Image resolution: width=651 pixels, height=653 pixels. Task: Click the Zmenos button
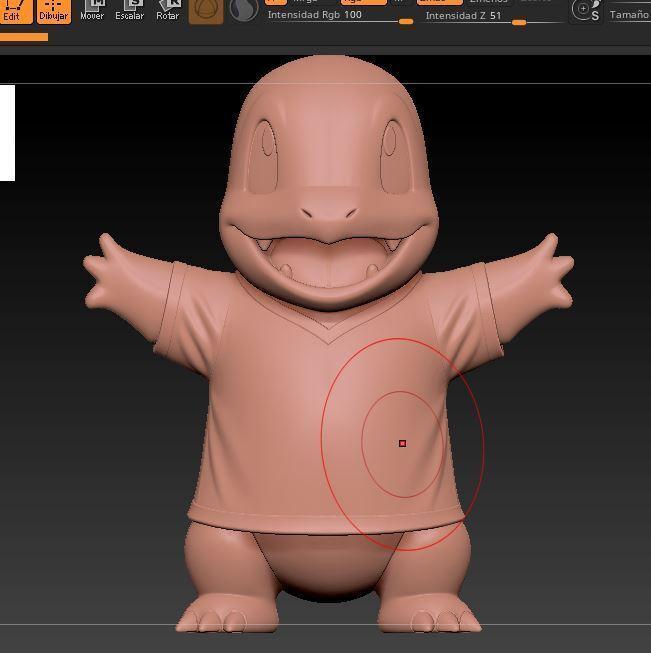pos(488,2)
